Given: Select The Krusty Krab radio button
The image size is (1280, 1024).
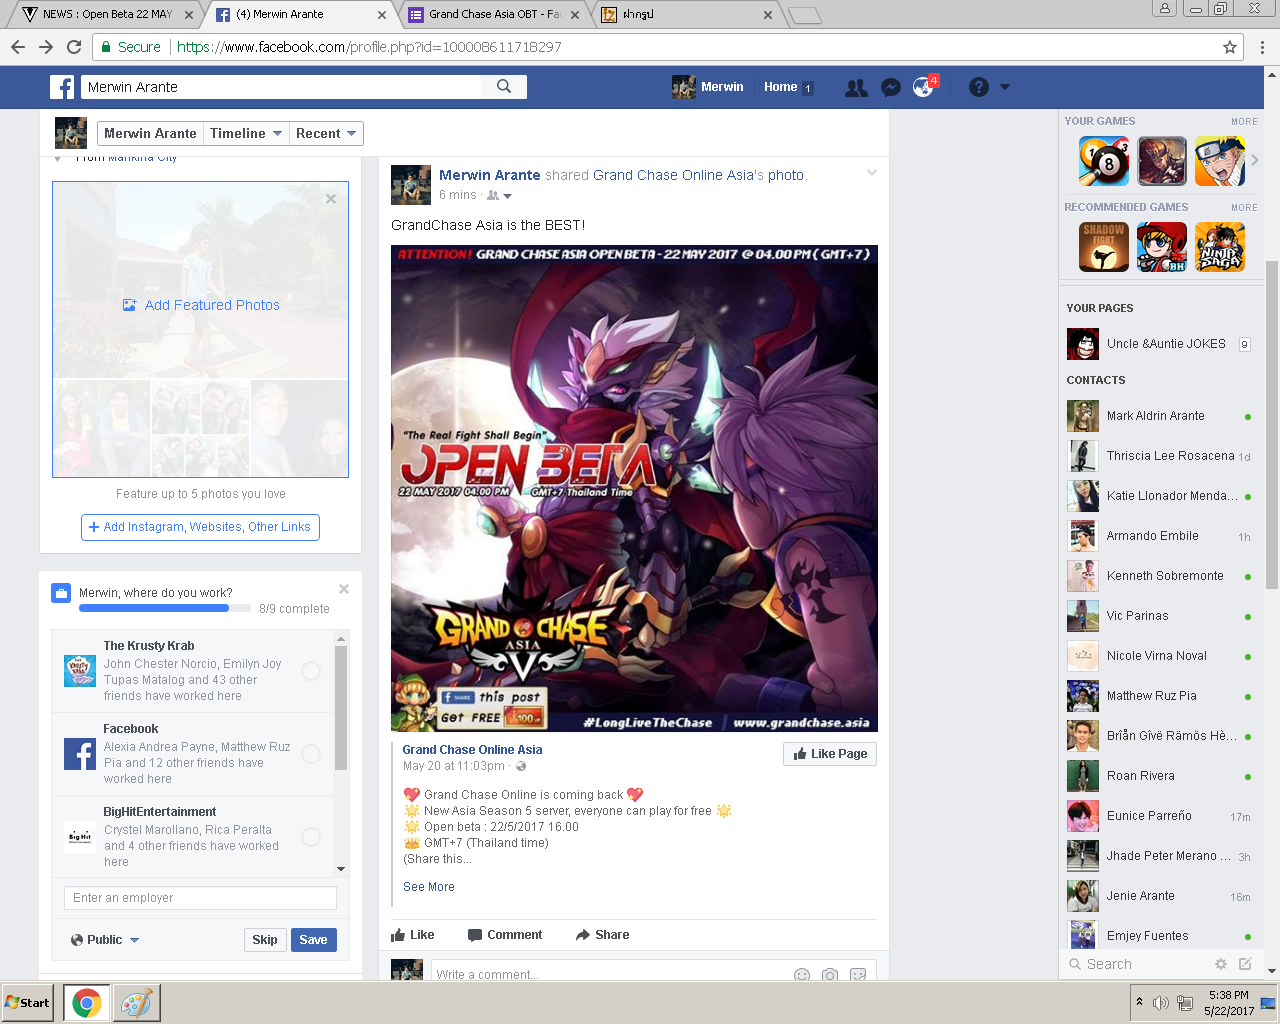Looking at the screenshot, I should pos(311,671).
